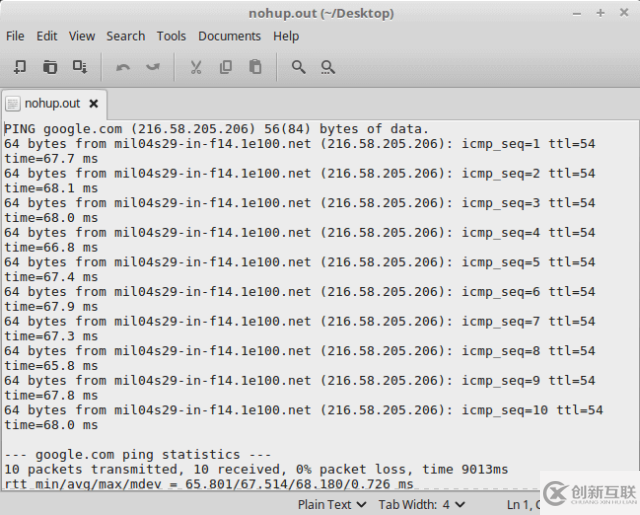The width and height of the screenshot is (640, 515).
Task: Click the 'google.com ping statistics' line
Action: (x=138, y=455)
